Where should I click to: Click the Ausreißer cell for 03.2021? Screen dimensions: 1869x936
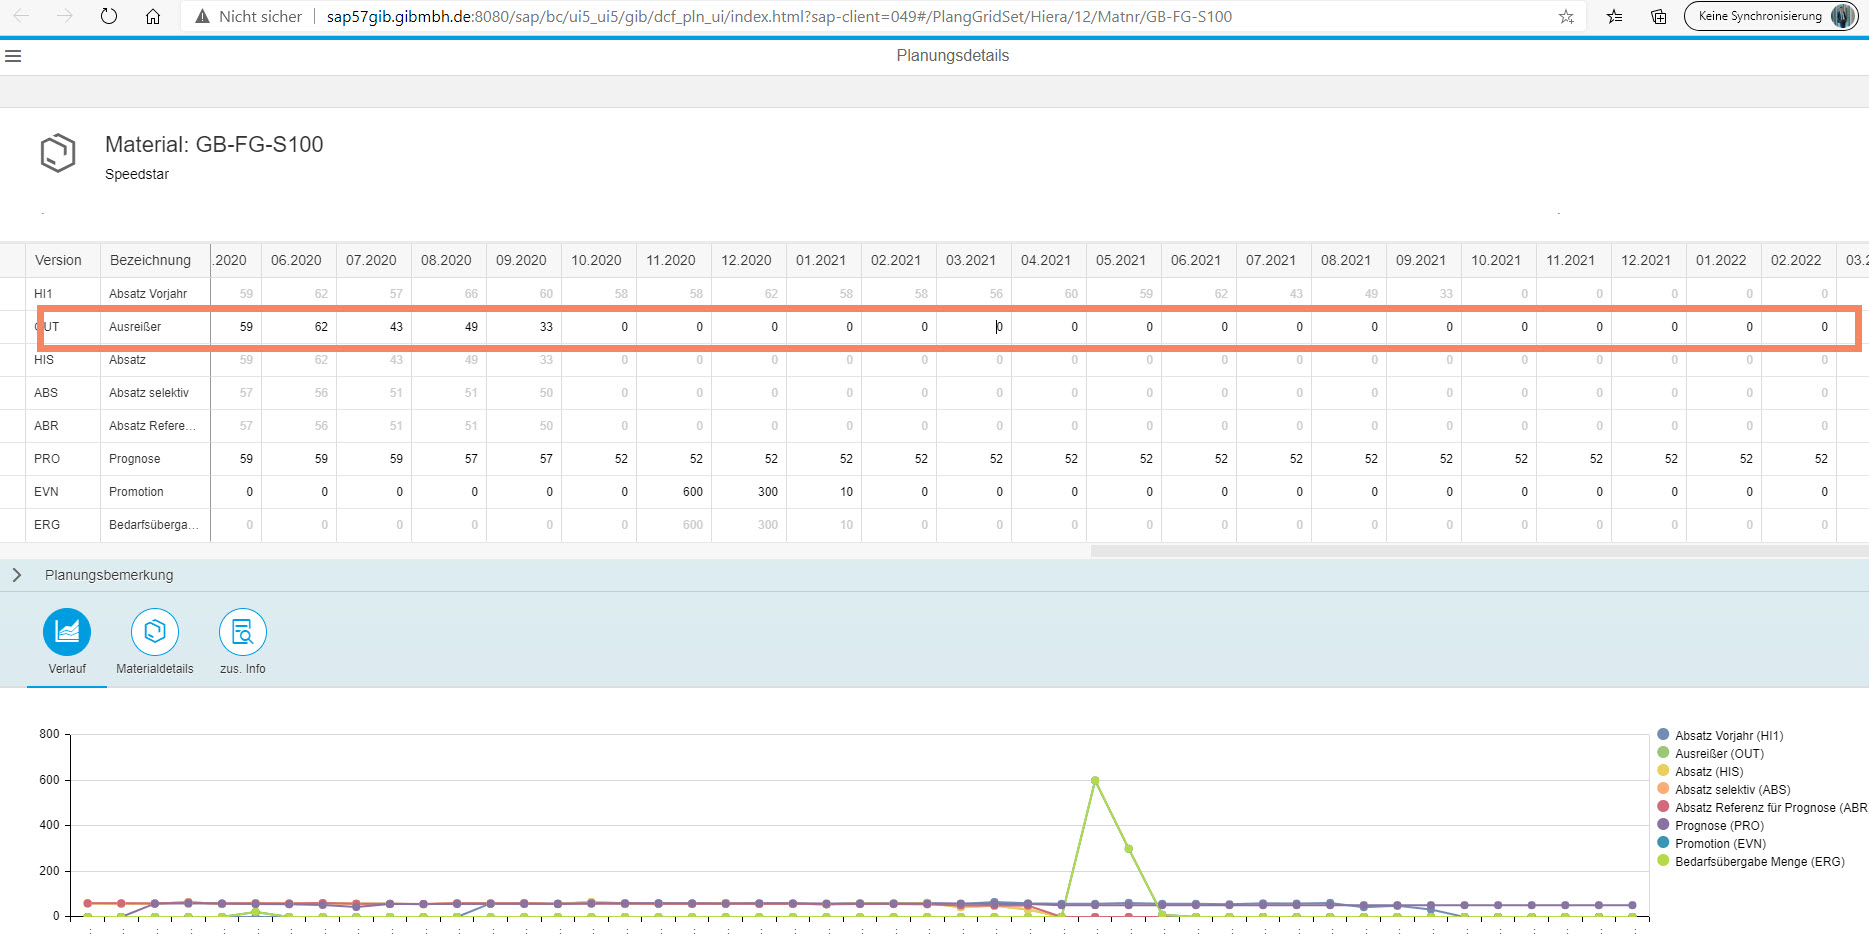click(973, 327)
